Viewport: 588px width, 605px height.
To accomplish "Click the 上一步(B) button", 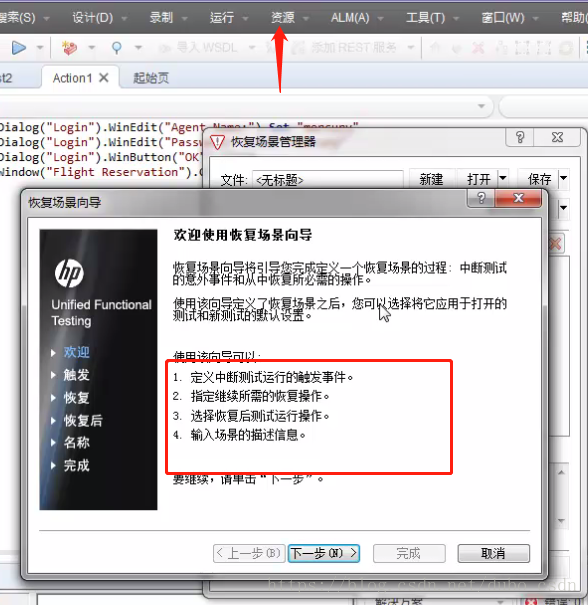I will click(249, 553).
